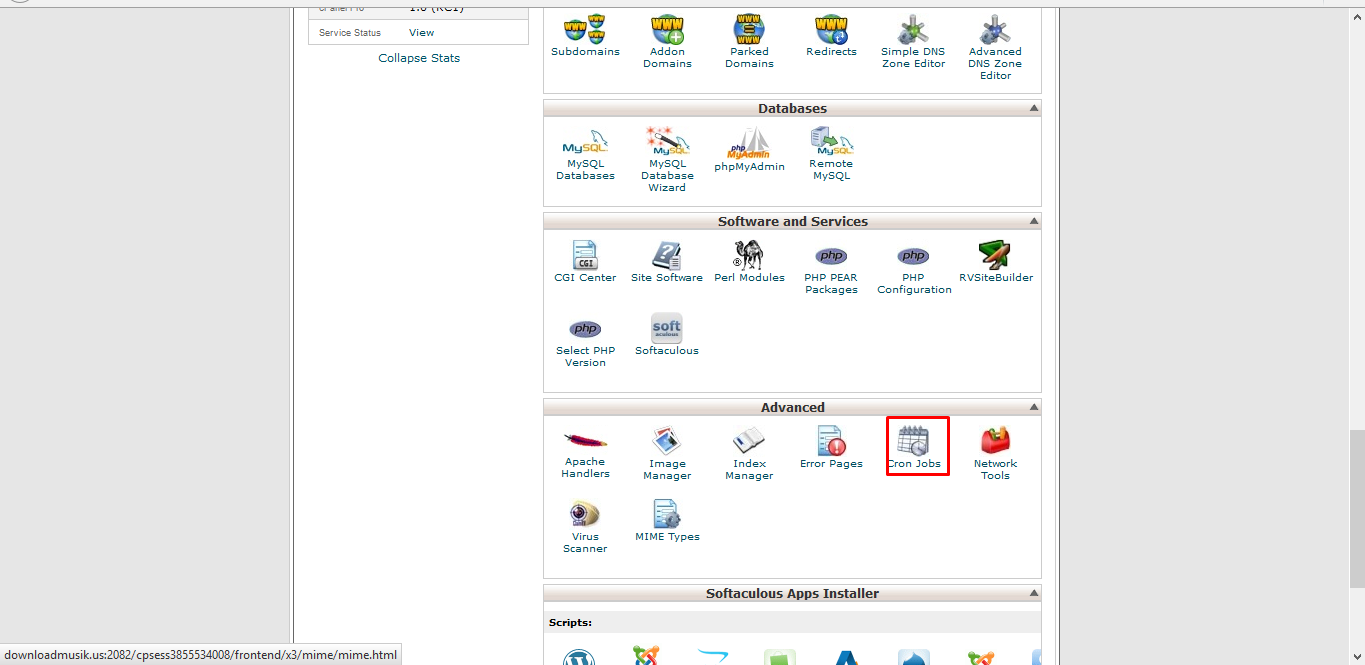This screenshot has width=1365, height=665.
Task: Collapse the Software and Services section arrow
Action: [x=1033, y=221]
